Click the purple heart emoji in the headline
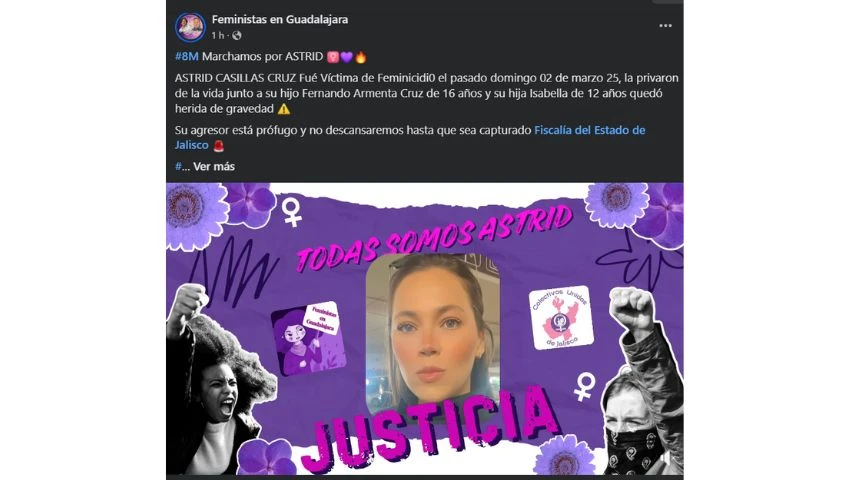Viewport: 850px width, 480px height. point(347,56)
